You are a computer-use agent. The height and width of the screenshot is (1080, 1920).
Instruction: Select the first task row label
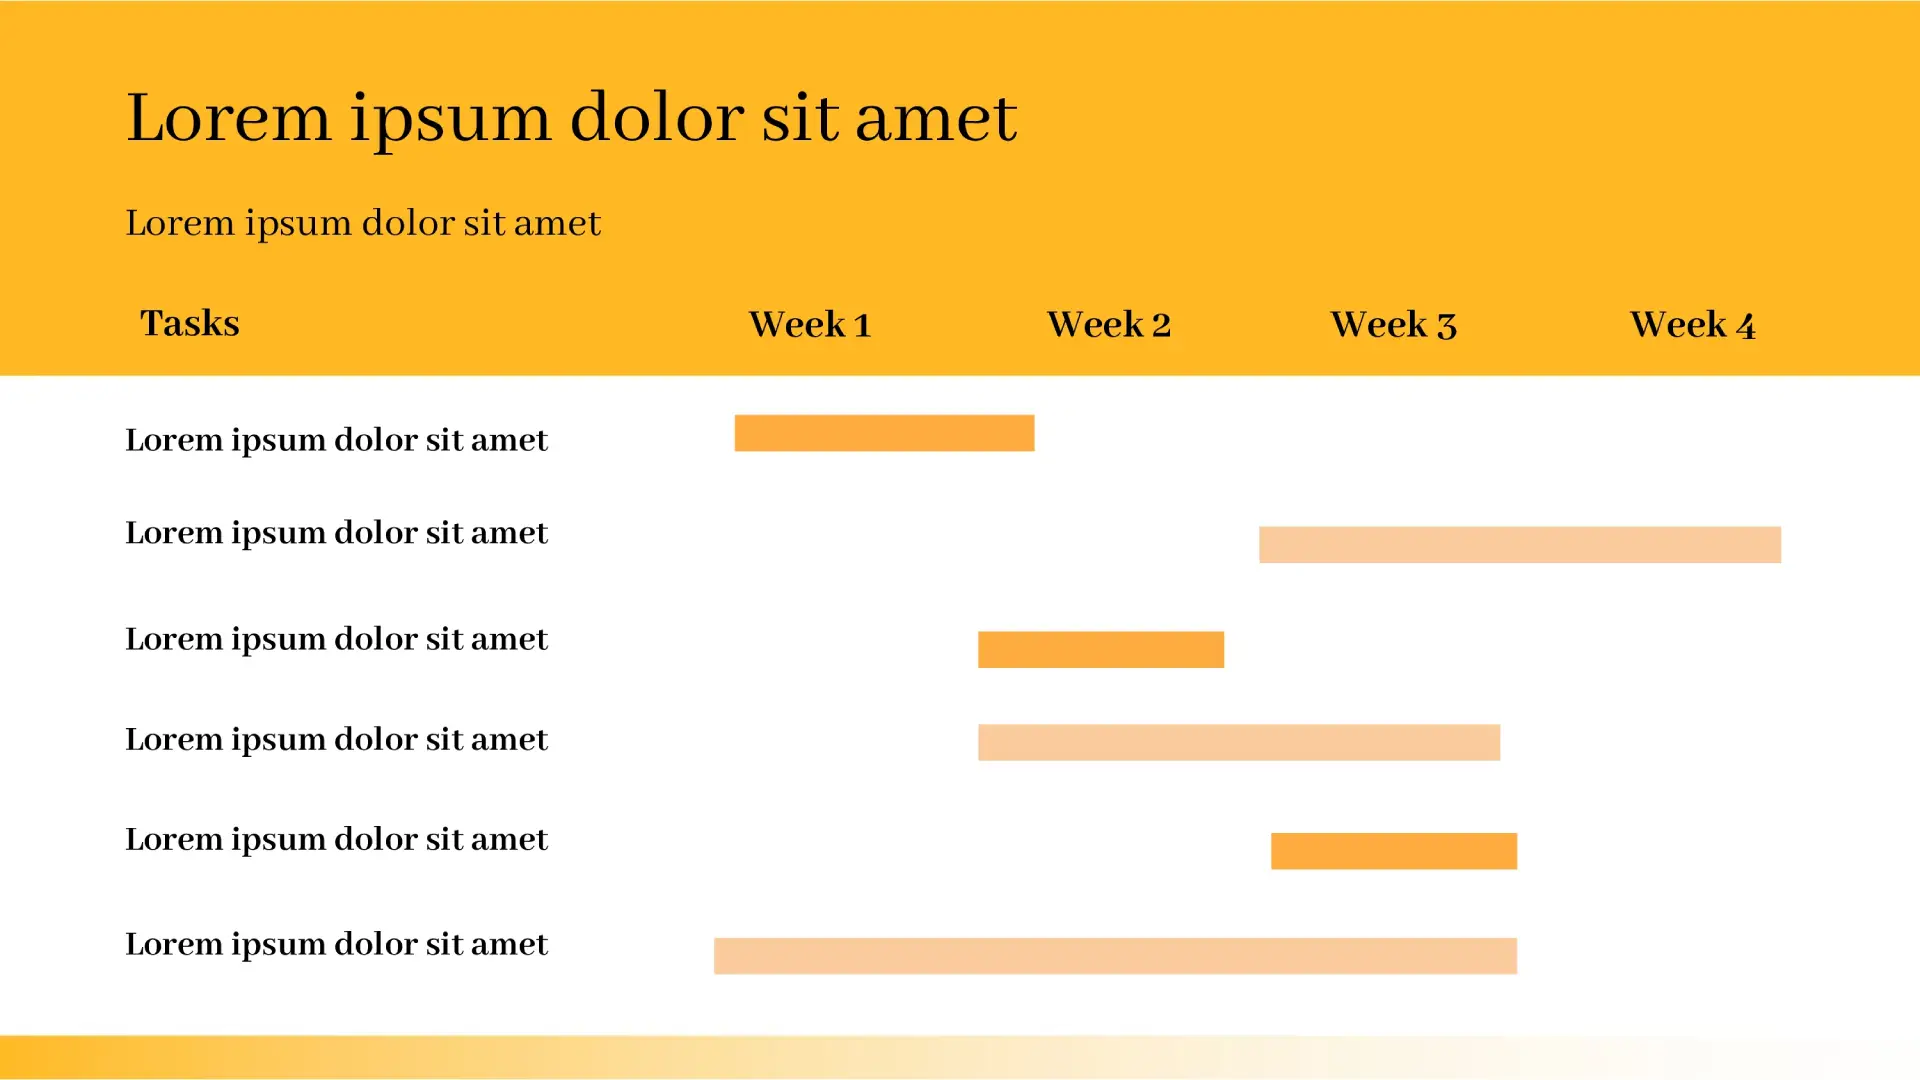(336, 440)
